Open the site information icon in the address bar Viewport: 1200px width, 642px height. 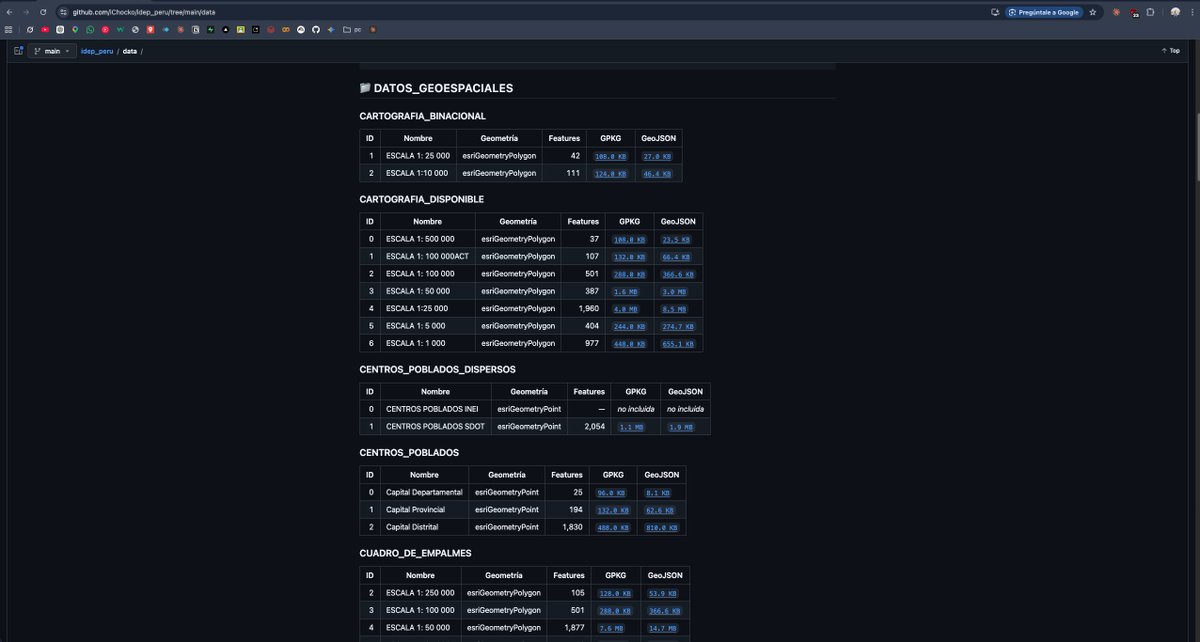(x=63, y=12)
